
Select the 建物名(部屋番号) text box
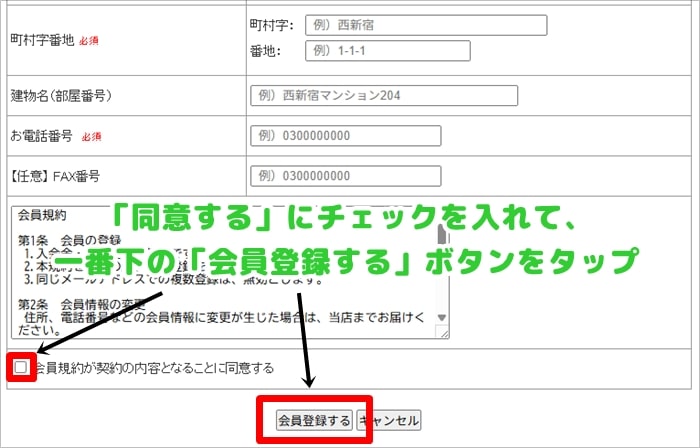click(x=384, y=96)
